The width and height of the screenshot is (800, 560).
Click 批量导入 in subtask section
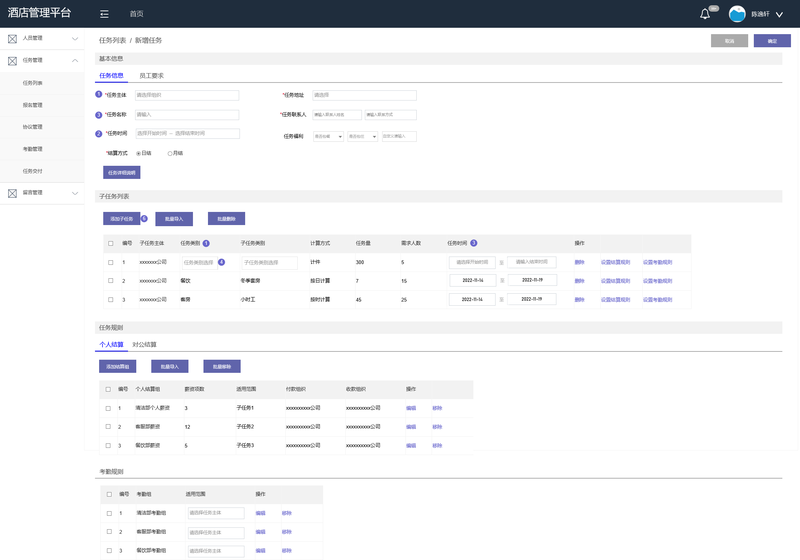[174, 219]
